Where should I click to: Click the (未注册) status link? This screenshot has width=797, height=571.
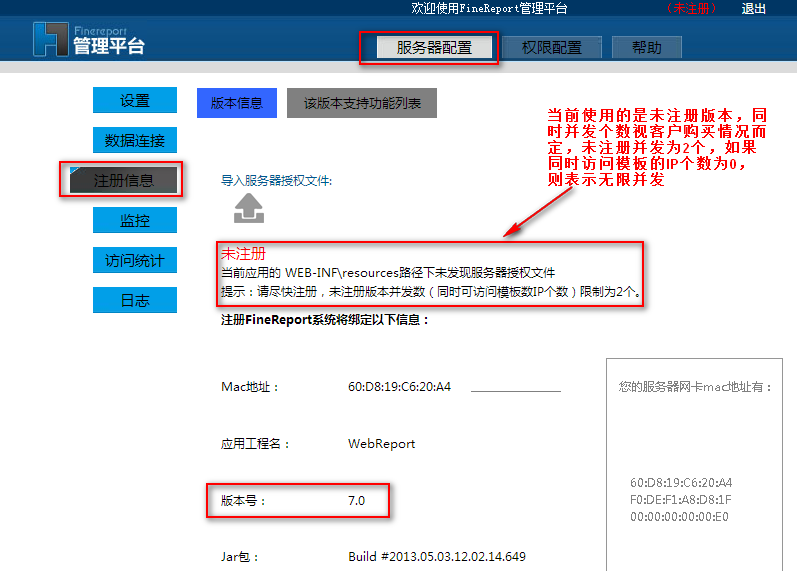[x=692, y=9]
